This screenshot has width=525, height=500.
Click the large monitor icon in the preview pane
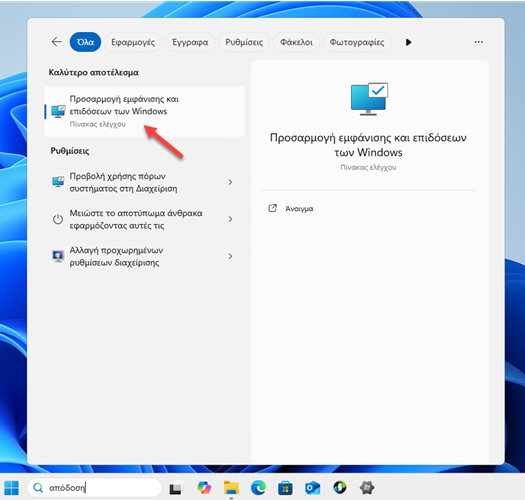click(x=369, y=99)
